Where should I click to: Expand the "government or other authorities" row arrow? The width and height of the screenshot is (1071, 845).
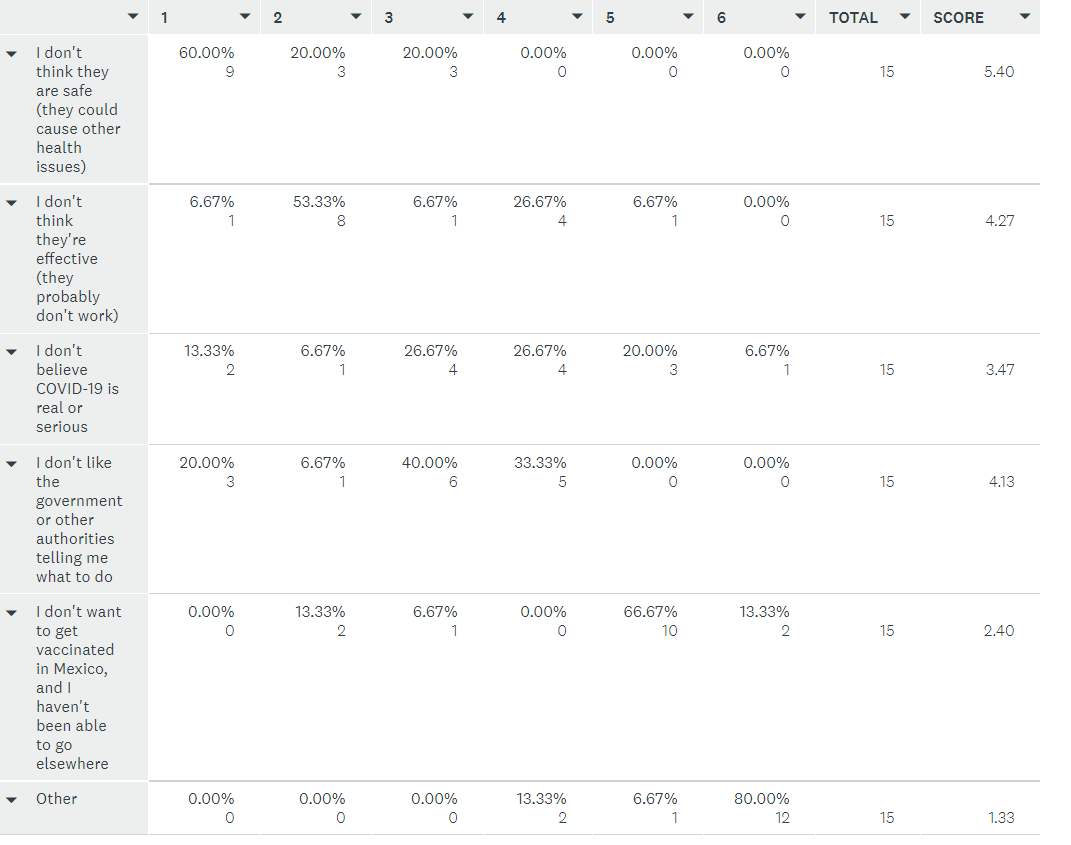tap(12, 464)
